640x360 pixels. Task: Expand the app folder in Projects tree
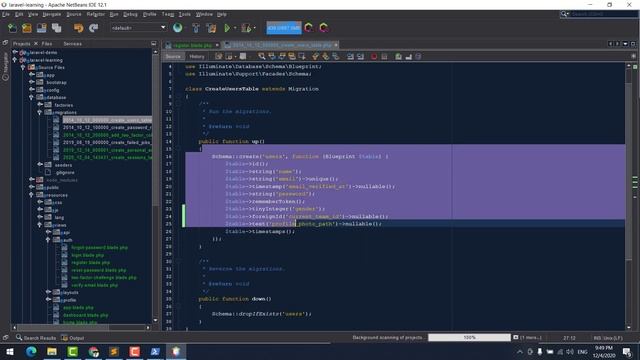click(31, 75)
